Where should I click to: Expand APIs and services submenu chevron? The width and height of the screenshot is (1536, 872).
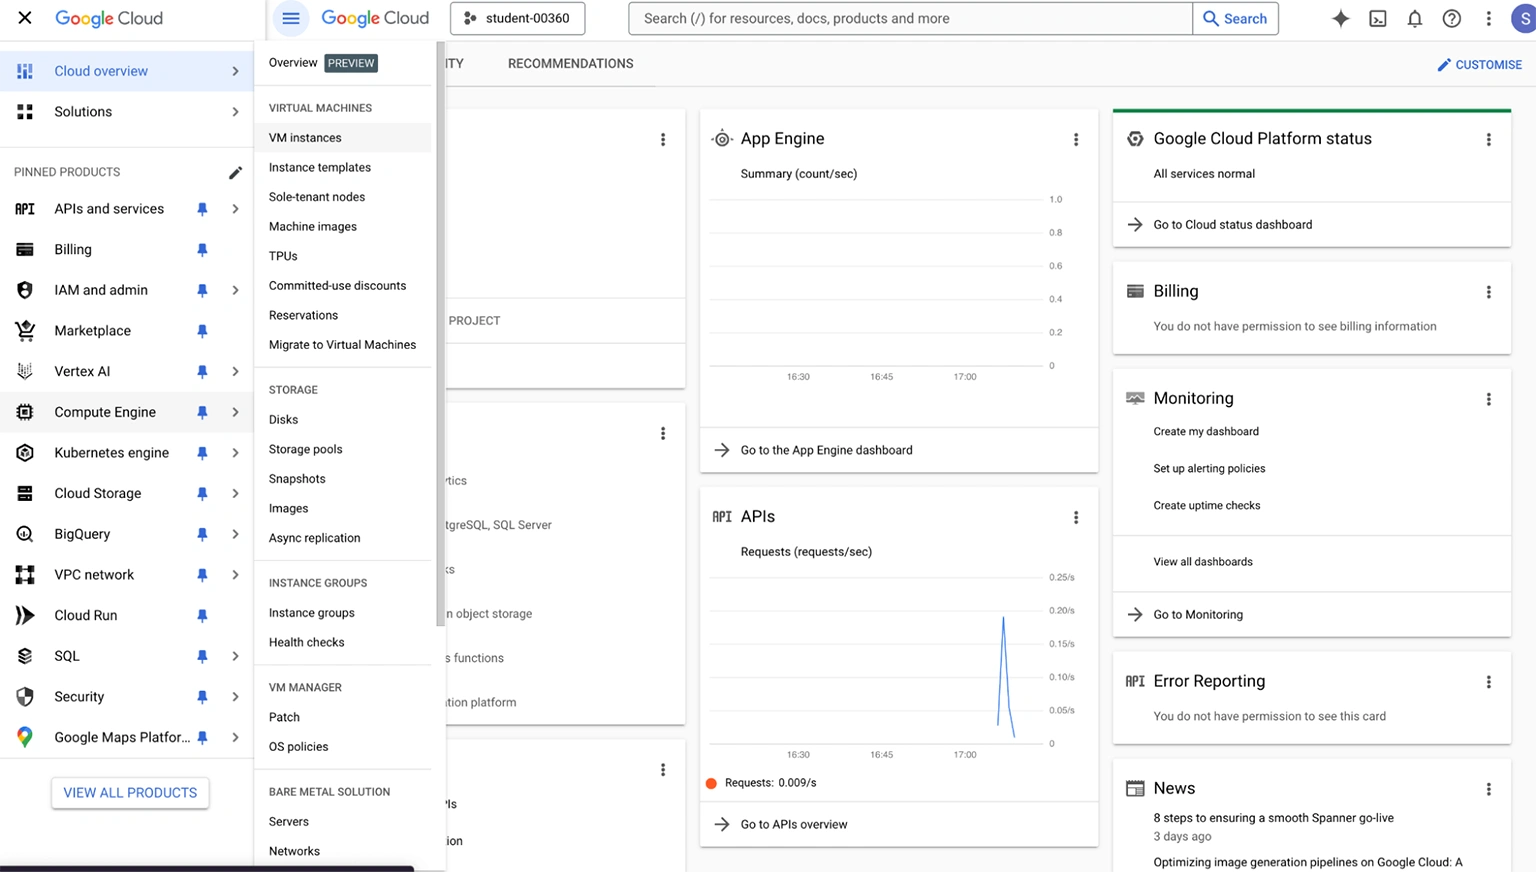point(235,209)
